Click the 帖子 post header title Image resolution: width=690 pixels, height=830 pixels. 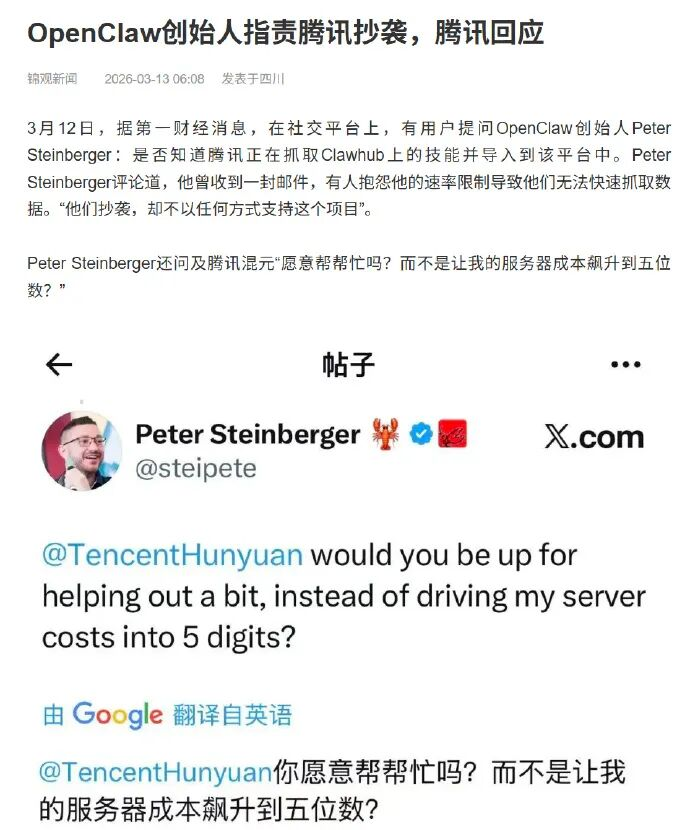(x=348, y=365)
